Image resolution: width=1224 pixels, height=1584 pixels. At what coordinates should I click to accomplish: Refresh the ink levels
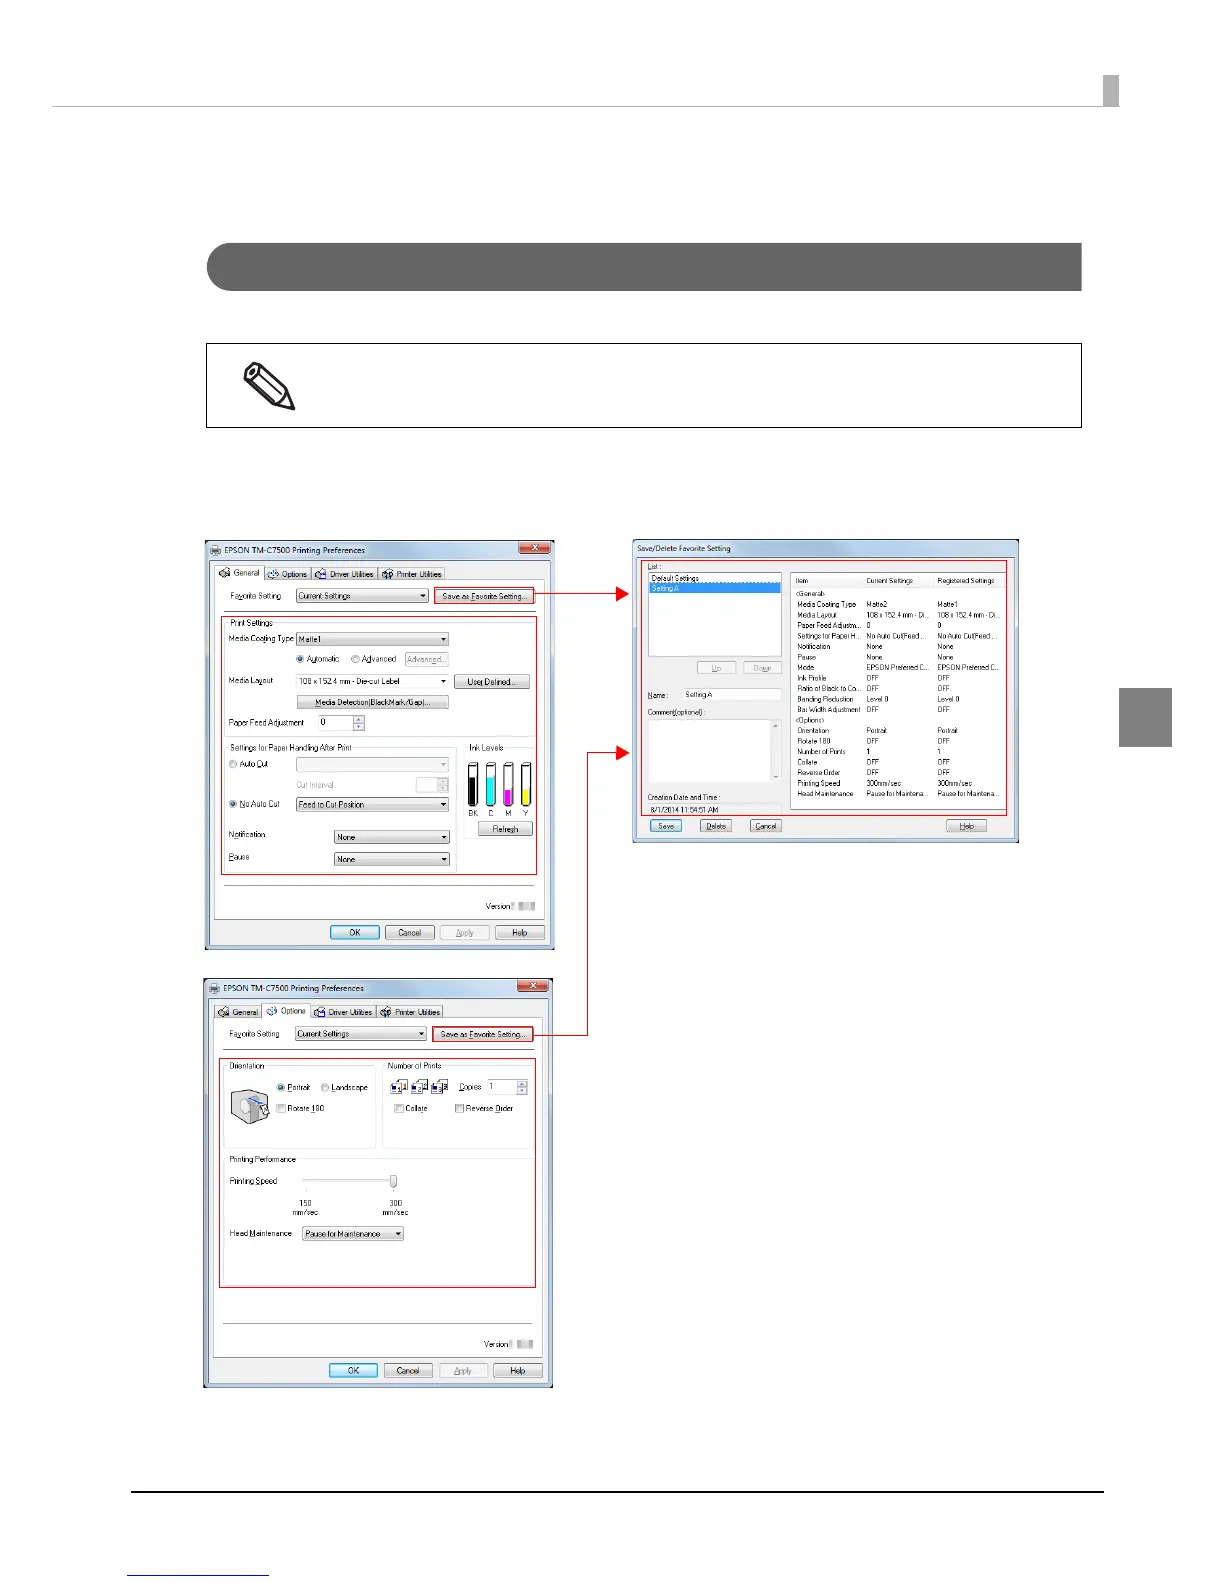[x=505, y=829]
